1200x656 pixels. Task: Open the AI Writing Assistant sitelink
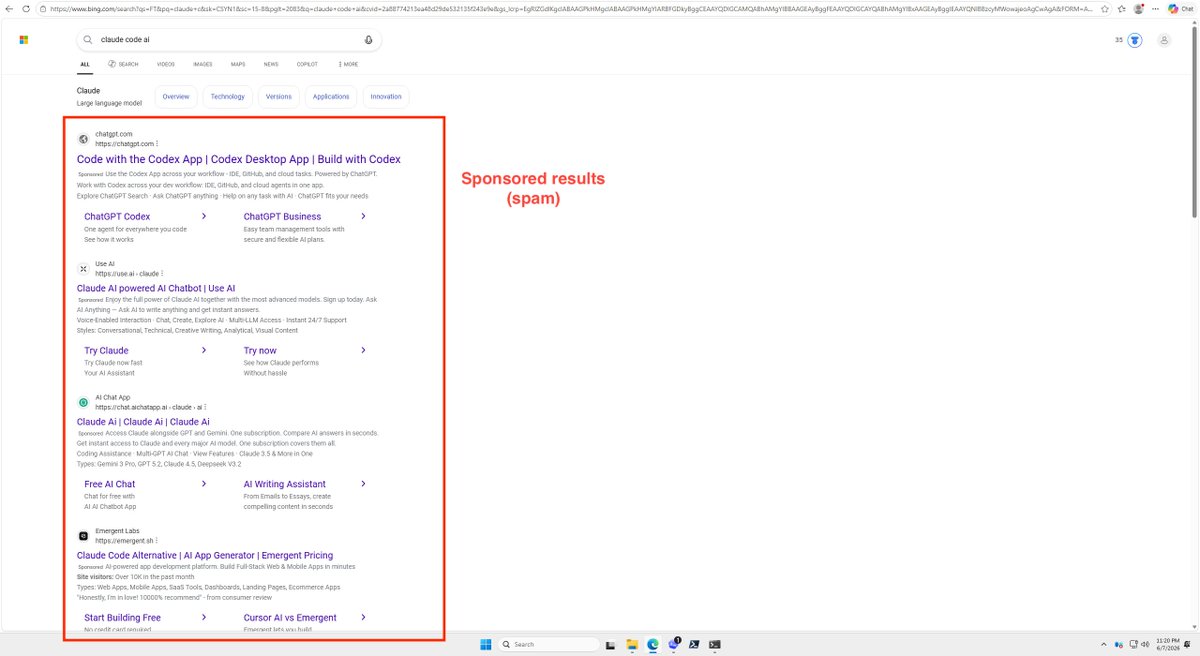[284, 484]
